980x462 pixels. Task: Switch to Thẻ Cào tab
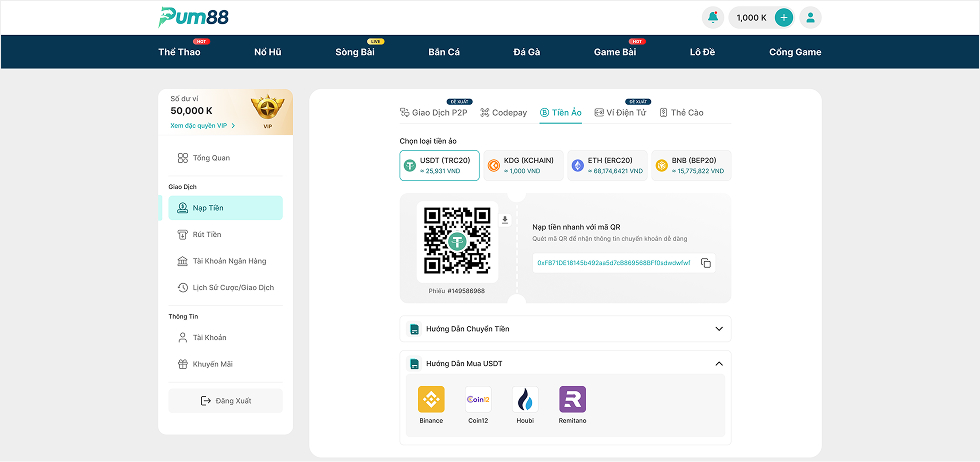[x=681, y=113]
